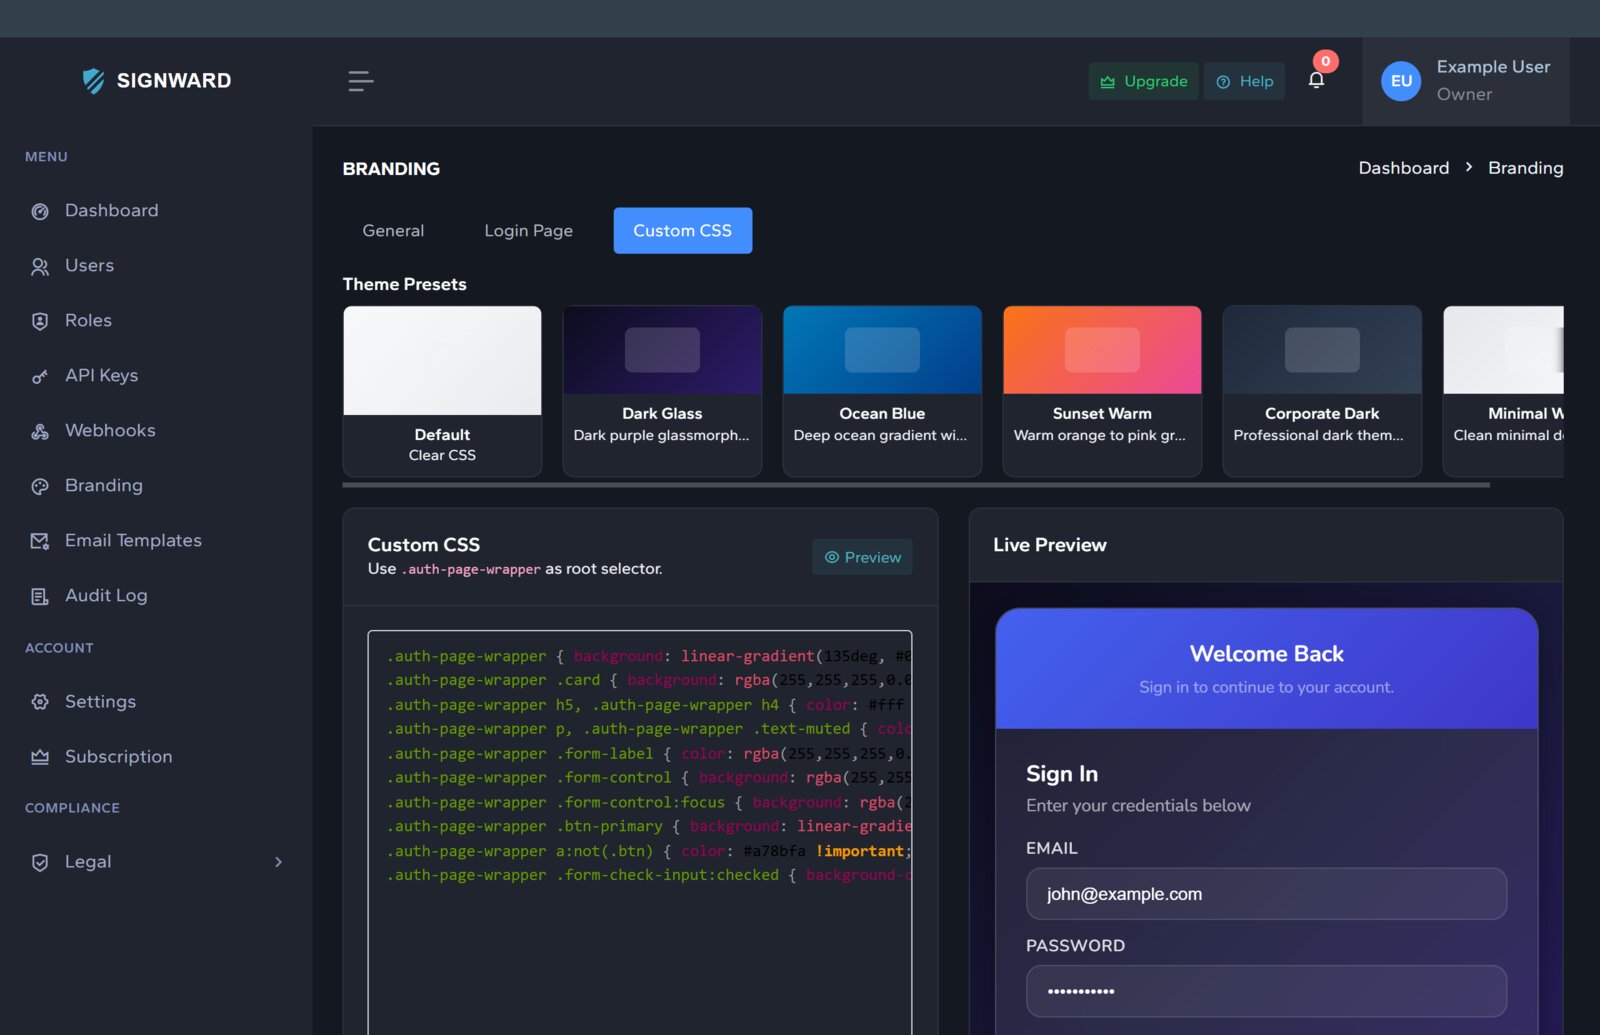Open the Example User profile menu
Screen dimensions: 1600x1035
point(1466,81)
